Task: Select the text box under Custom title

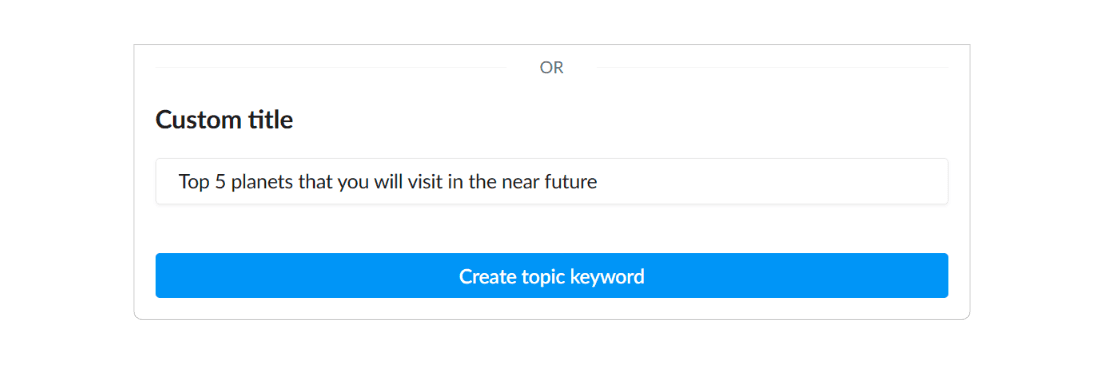Action: 552,181
